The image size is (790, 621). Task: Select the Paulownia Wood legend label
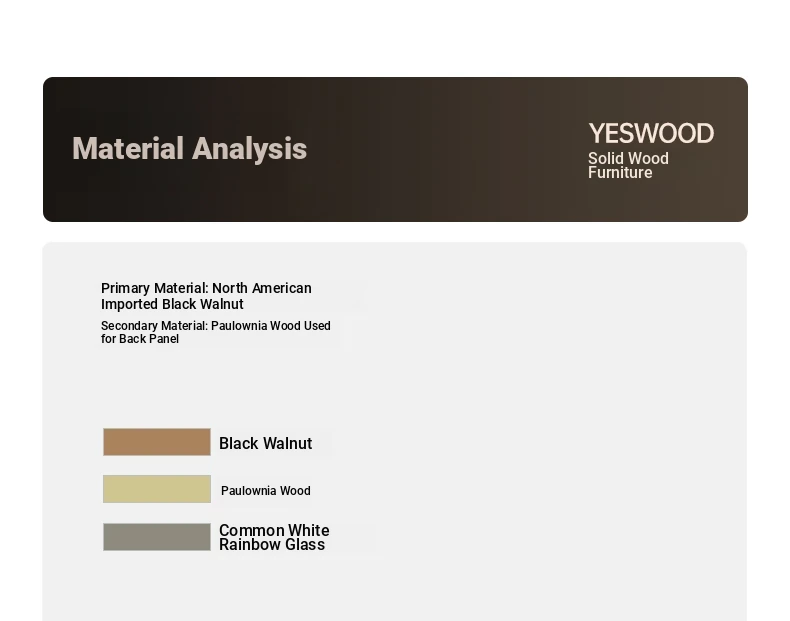[266, 491]
